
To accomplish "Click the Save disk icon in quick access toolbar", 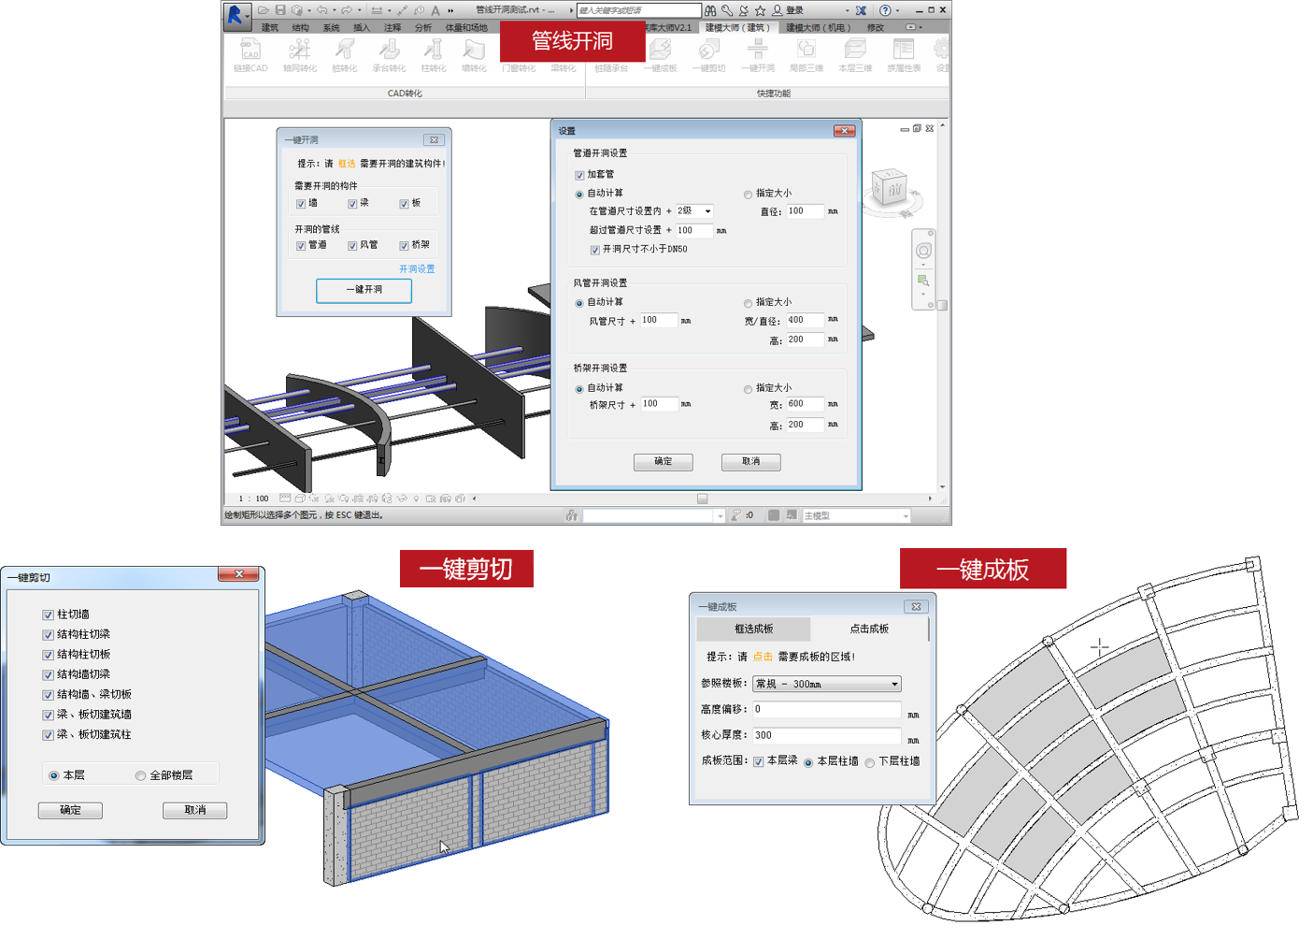I will pos(280,10).
